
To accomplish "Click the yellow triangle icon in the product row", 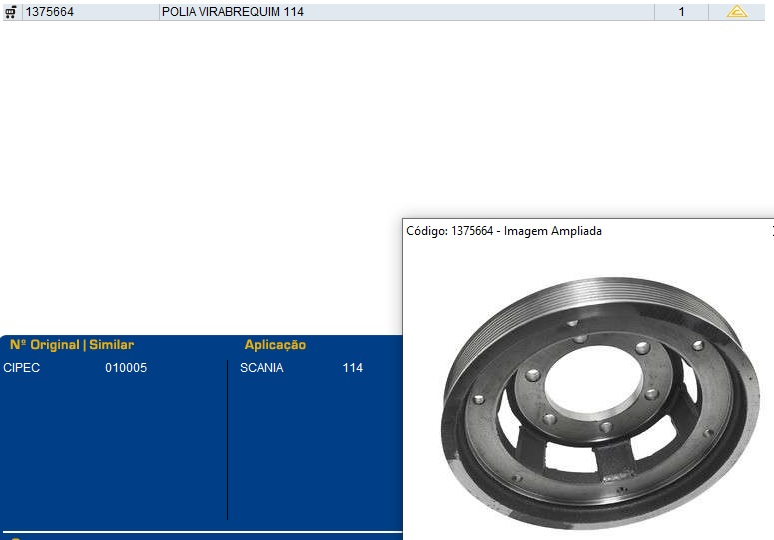I will coord(736,12).
